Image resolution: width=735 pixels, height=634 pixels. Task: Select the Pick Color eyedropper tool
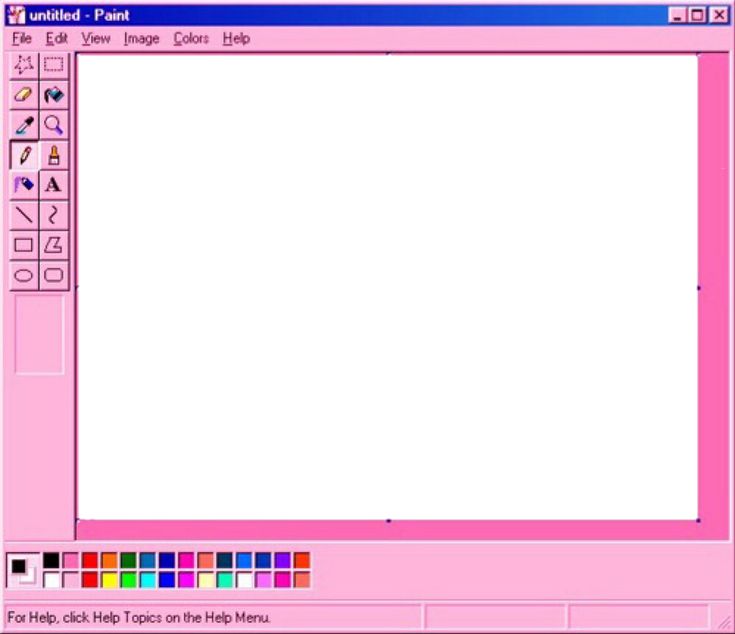tap(24, 125)
